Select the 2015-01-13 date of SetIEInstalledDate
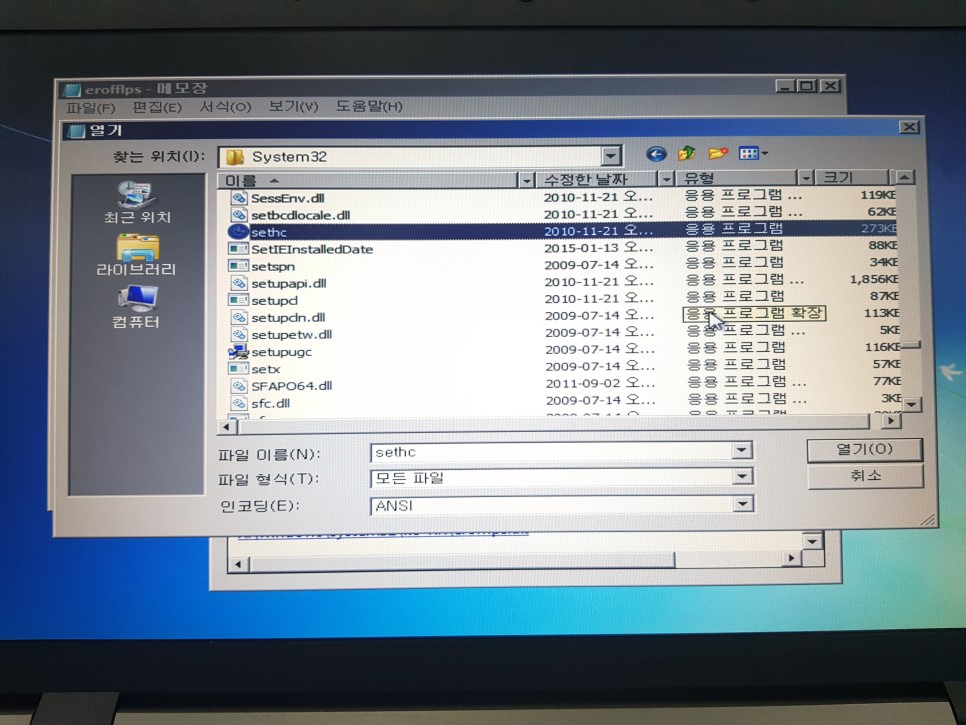The width and height of the screenshot is (966, 725). [598, 248]
